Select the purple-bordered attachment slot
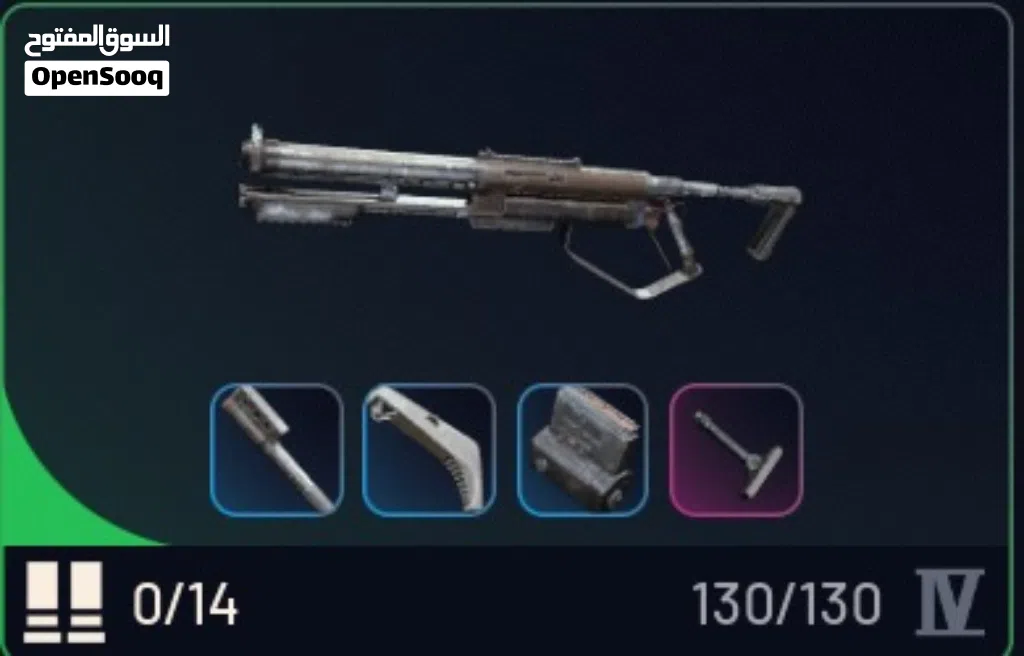Viewport: 1024px width, 656px height. pyautogui.click(x=736, y=450)
